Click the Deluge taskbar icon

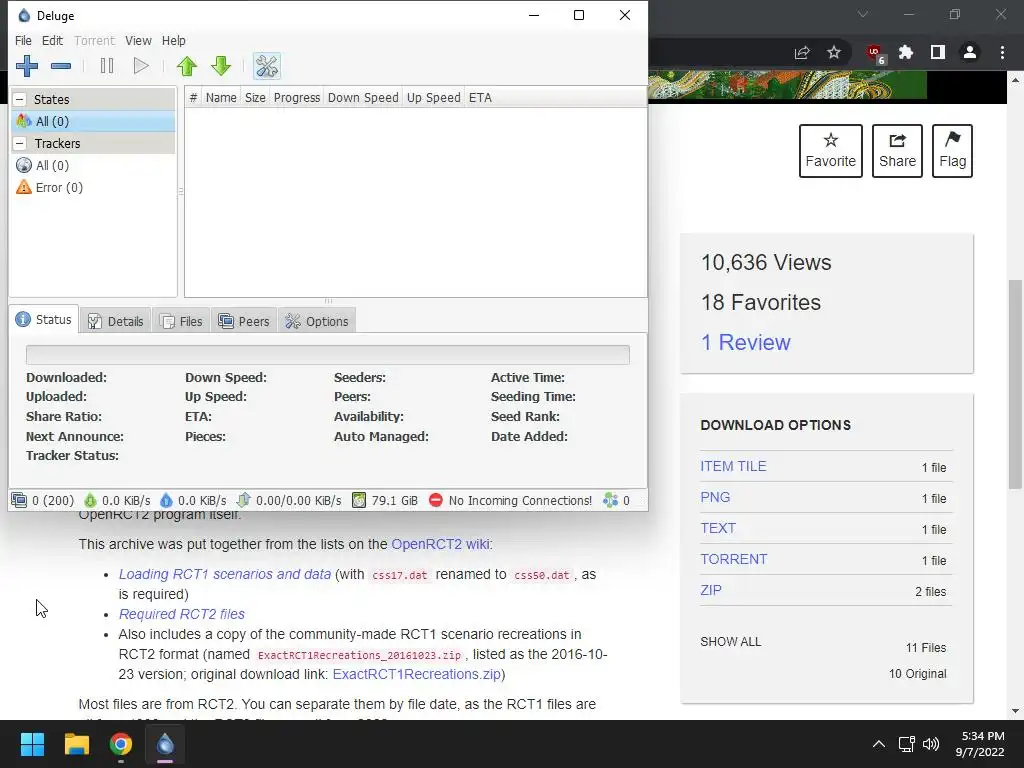coord(165,744)
